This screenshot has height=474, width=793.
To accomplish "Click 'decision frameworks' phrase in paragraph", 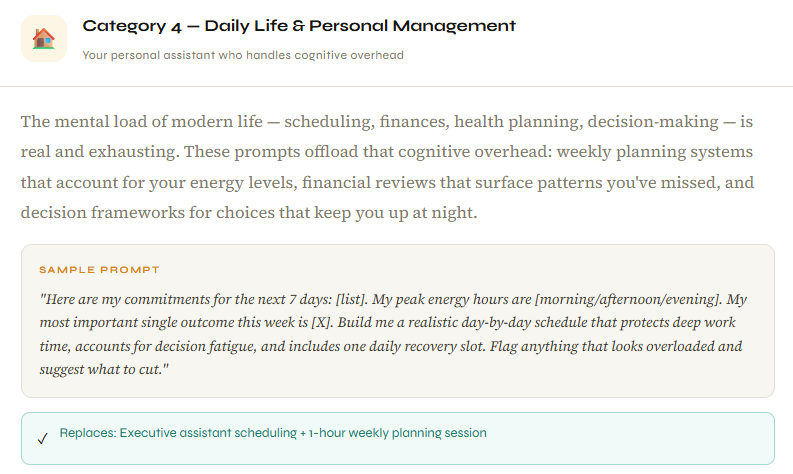I will coord(103,212).
